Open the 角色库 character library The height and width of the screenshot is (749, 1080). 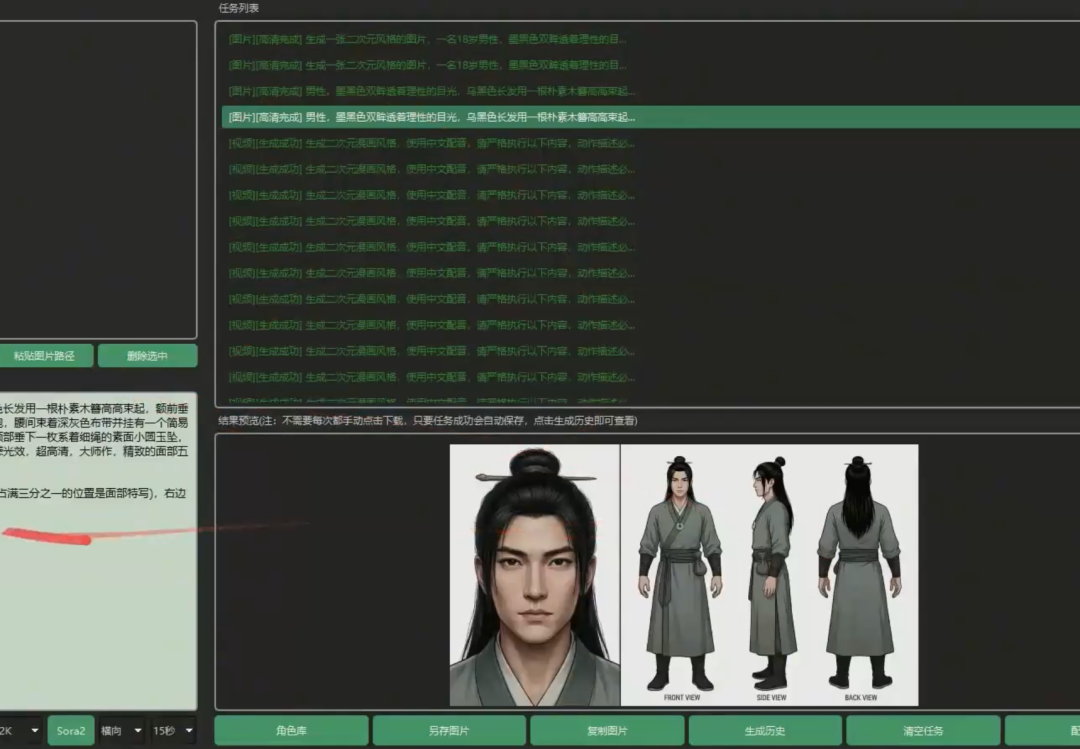(292, 731)
